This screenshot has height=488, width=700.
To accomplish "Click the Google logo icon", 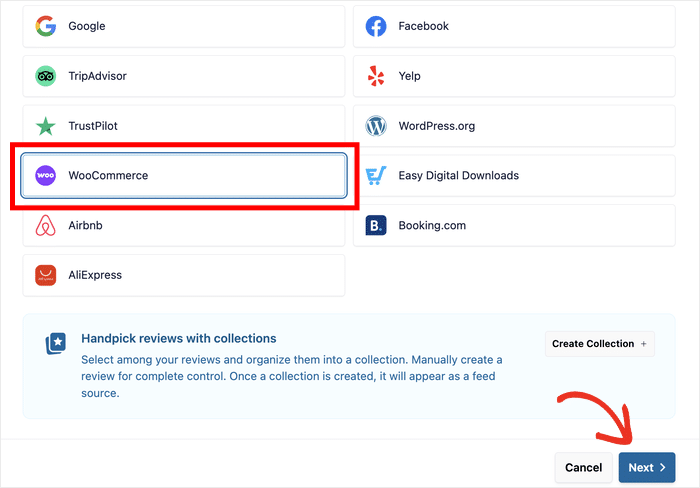I will pos(46,26).
